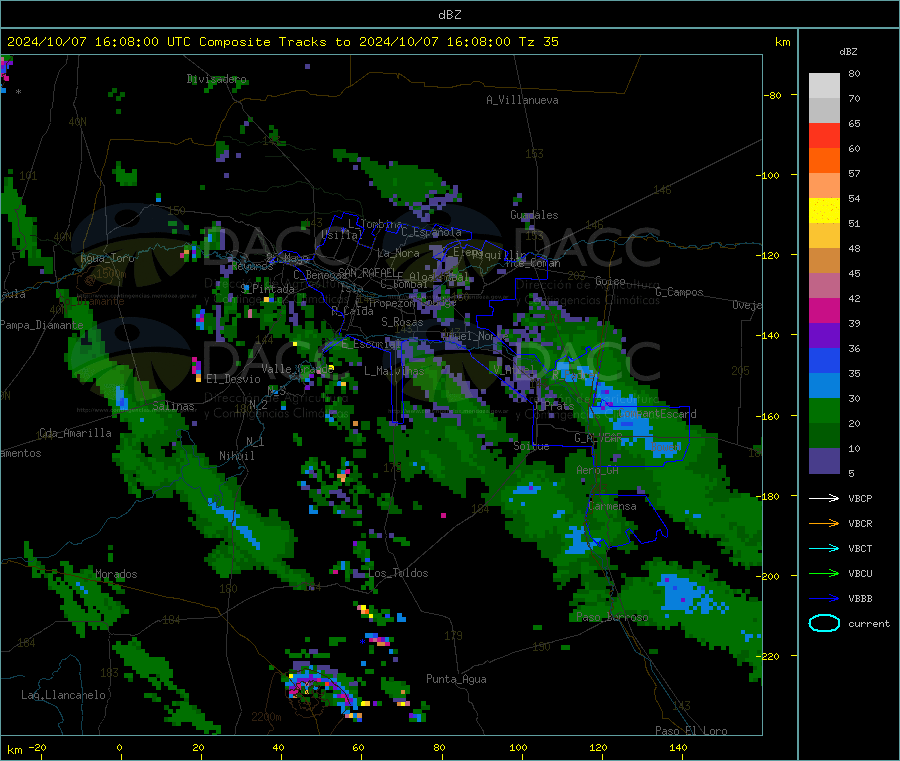Click the A_Villanueva map label
This screenshot has width=900, height=761.
point(522,100)
